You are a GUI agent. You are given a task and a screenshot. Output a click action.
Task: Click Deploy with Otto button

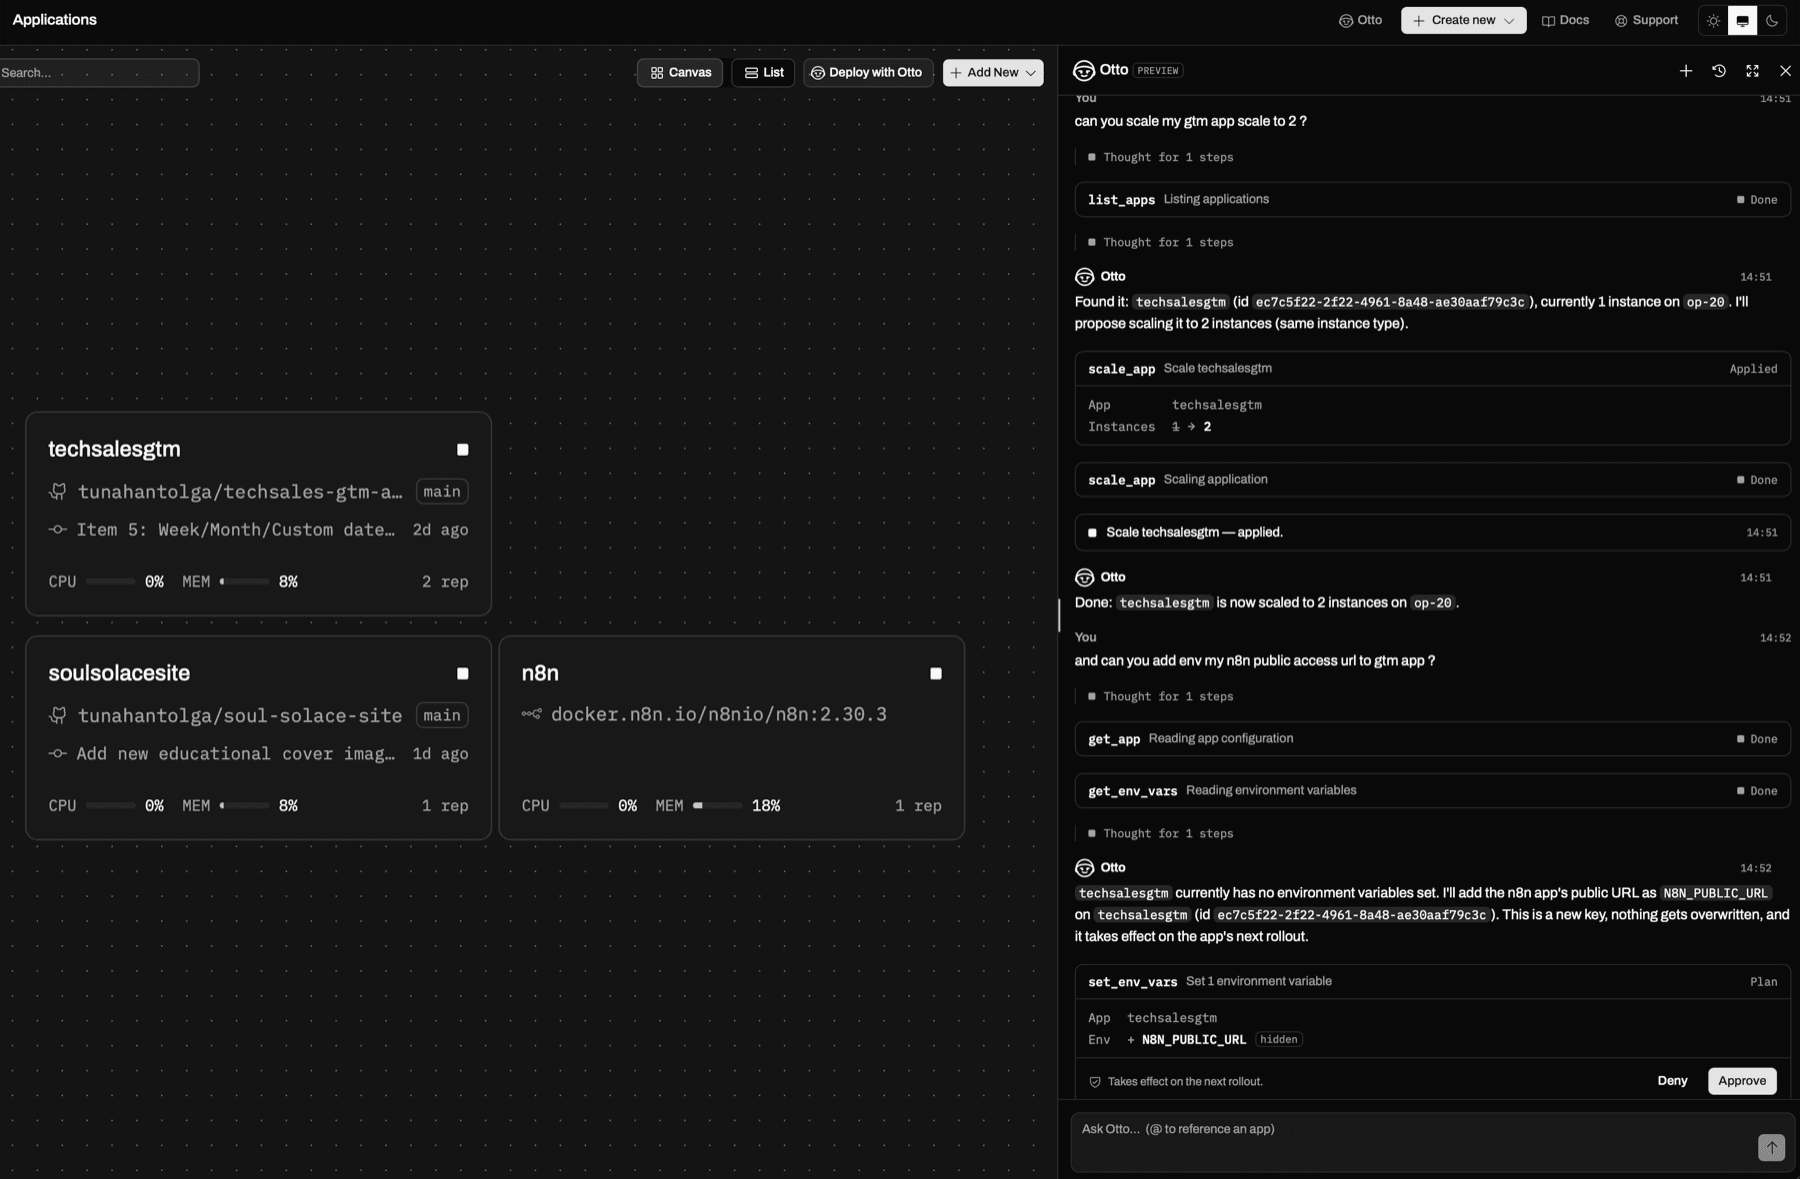[867, 73]
